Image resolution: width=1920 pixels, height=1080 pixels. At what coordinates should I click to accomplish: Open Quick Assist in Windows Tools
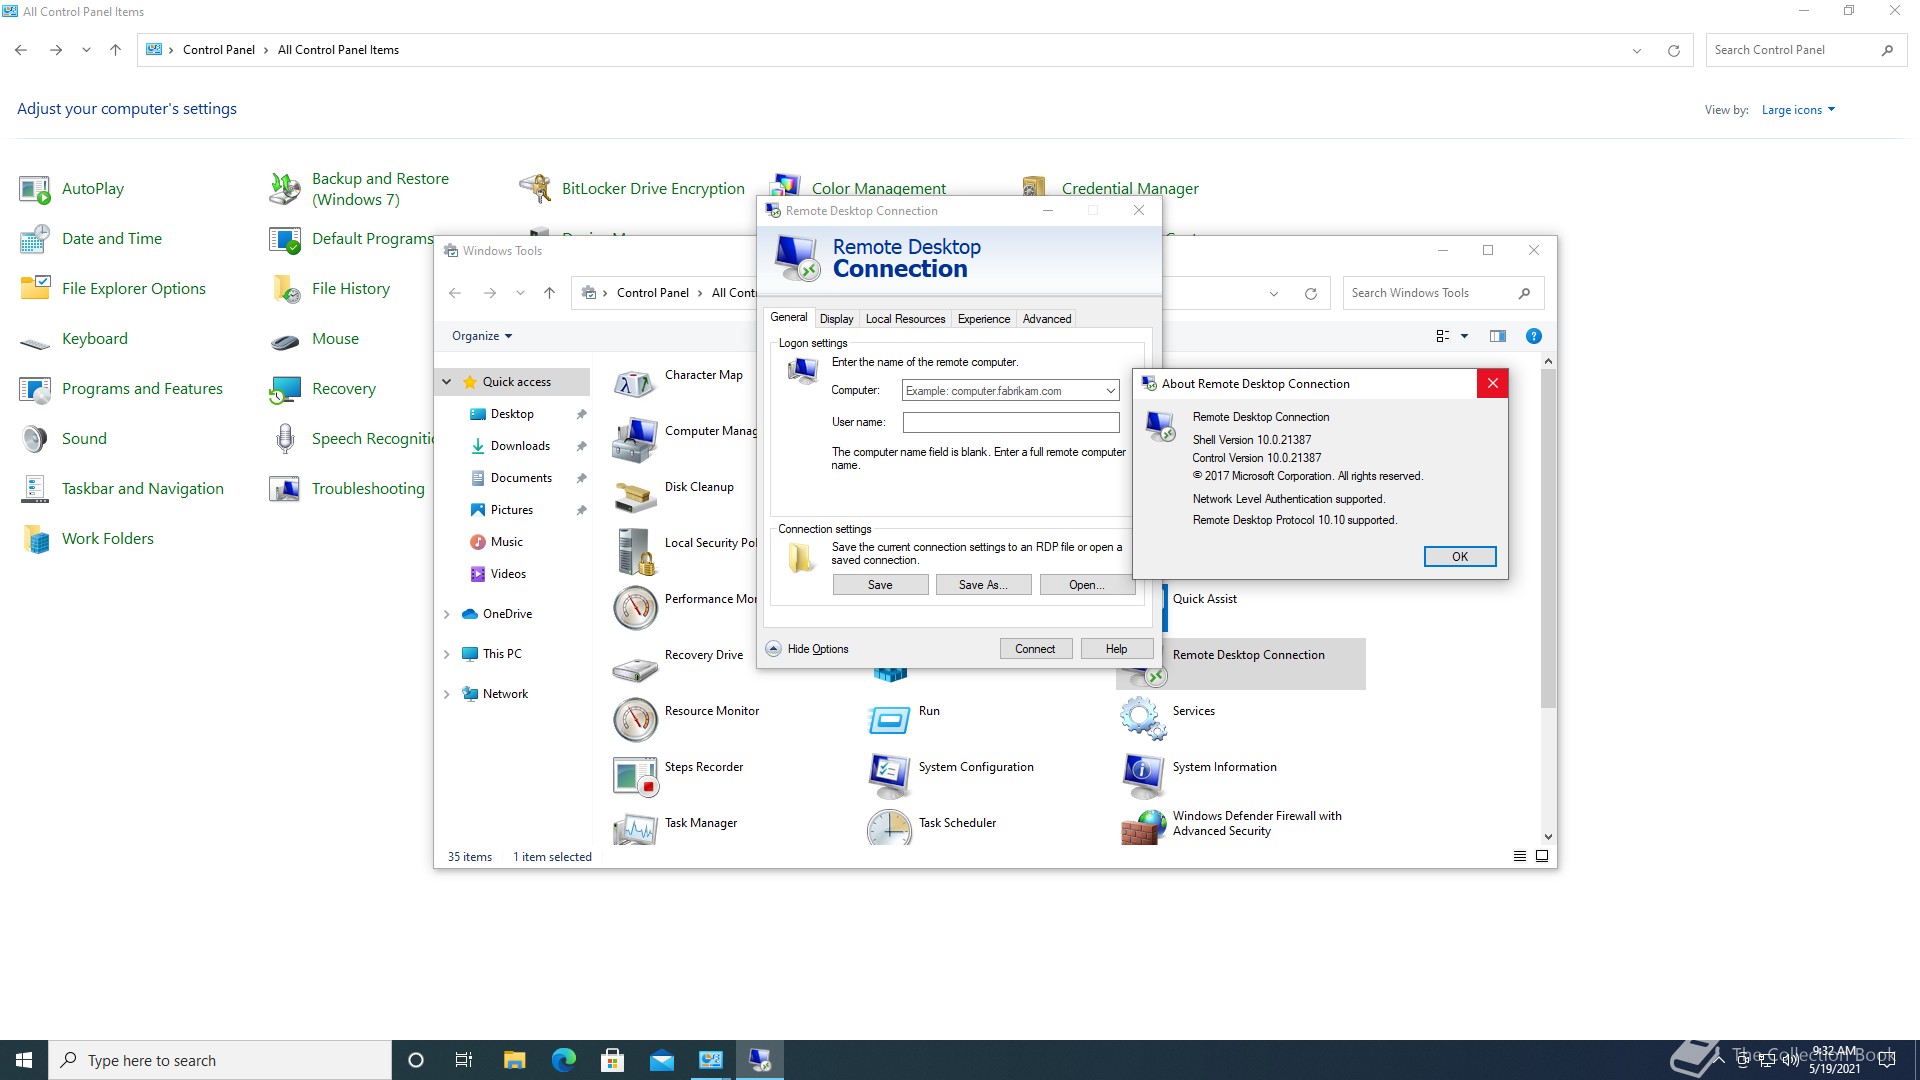1204,599
